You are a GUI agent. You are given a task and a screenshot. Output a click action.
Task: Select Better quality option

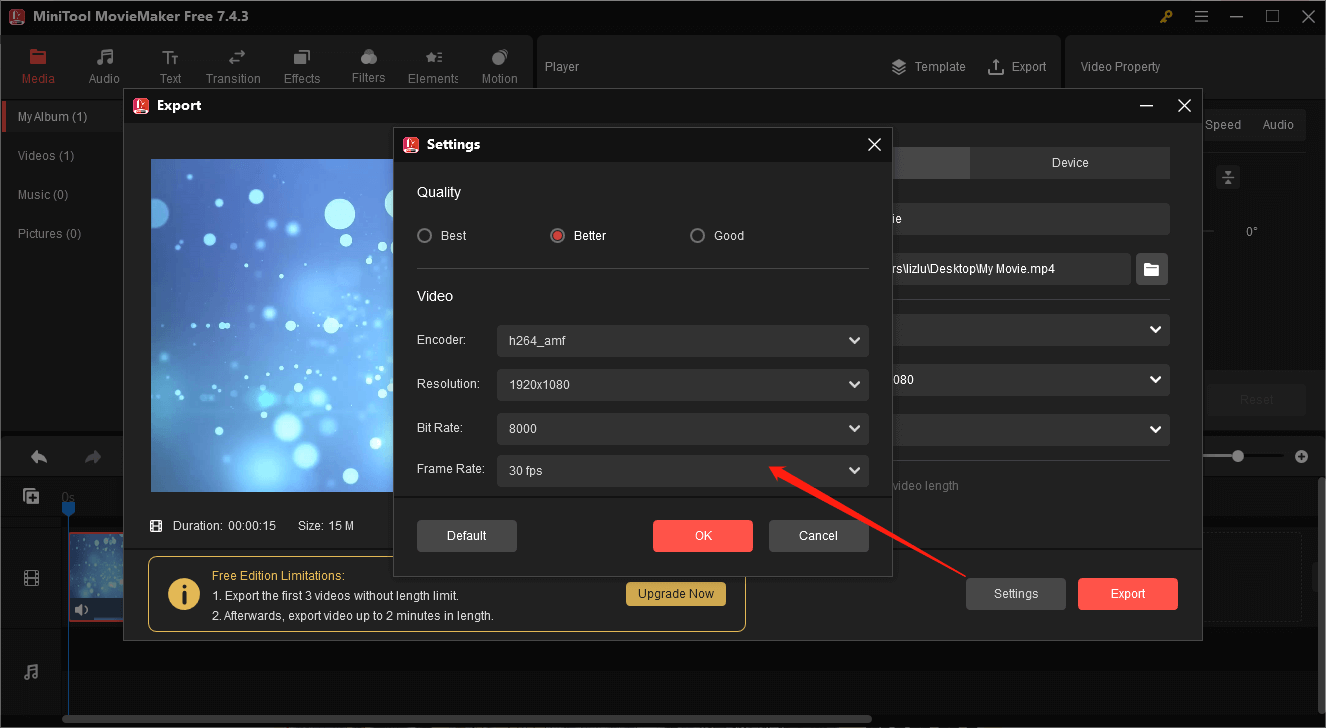(x=578, y=236)
